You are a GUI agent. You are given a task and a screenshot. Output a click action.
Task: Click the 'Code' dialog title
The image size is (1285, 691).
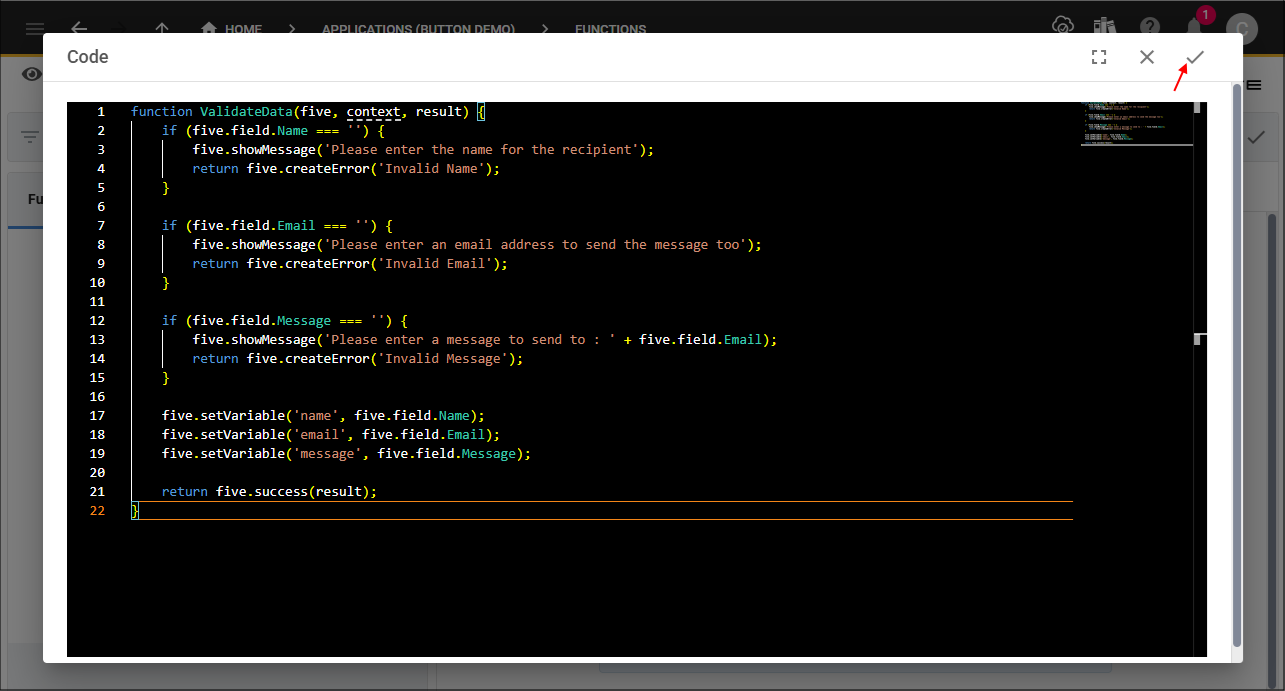click(x=88, y=57)
